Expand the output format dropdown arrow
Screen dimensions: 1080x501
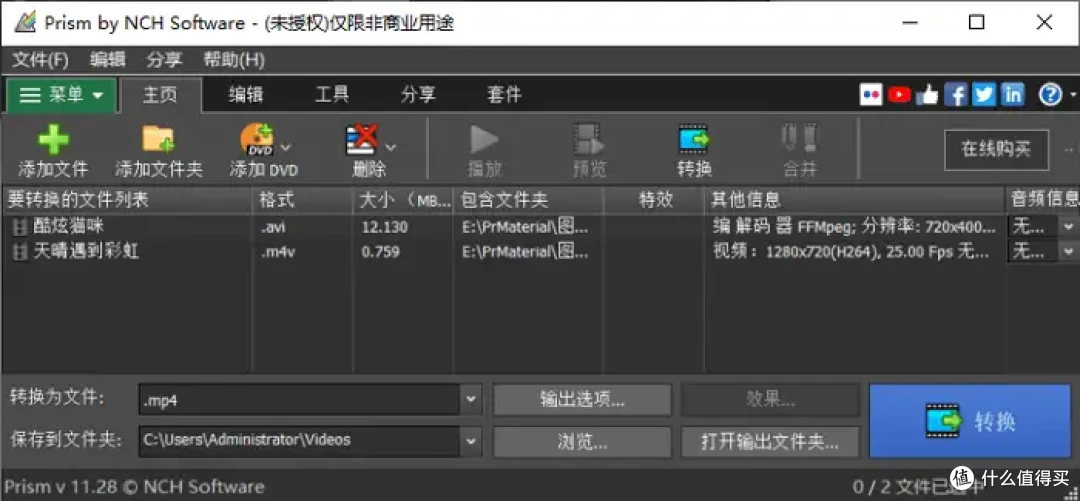(x=471, y=400)
